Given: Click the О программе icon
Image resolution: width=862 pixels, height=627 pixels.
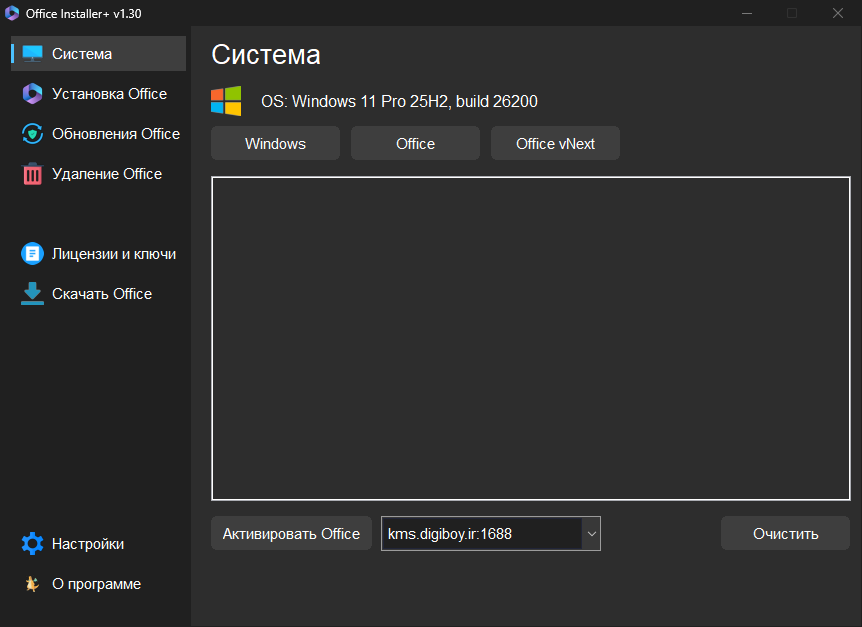Looking at the screenshot, I should (33, 584).
